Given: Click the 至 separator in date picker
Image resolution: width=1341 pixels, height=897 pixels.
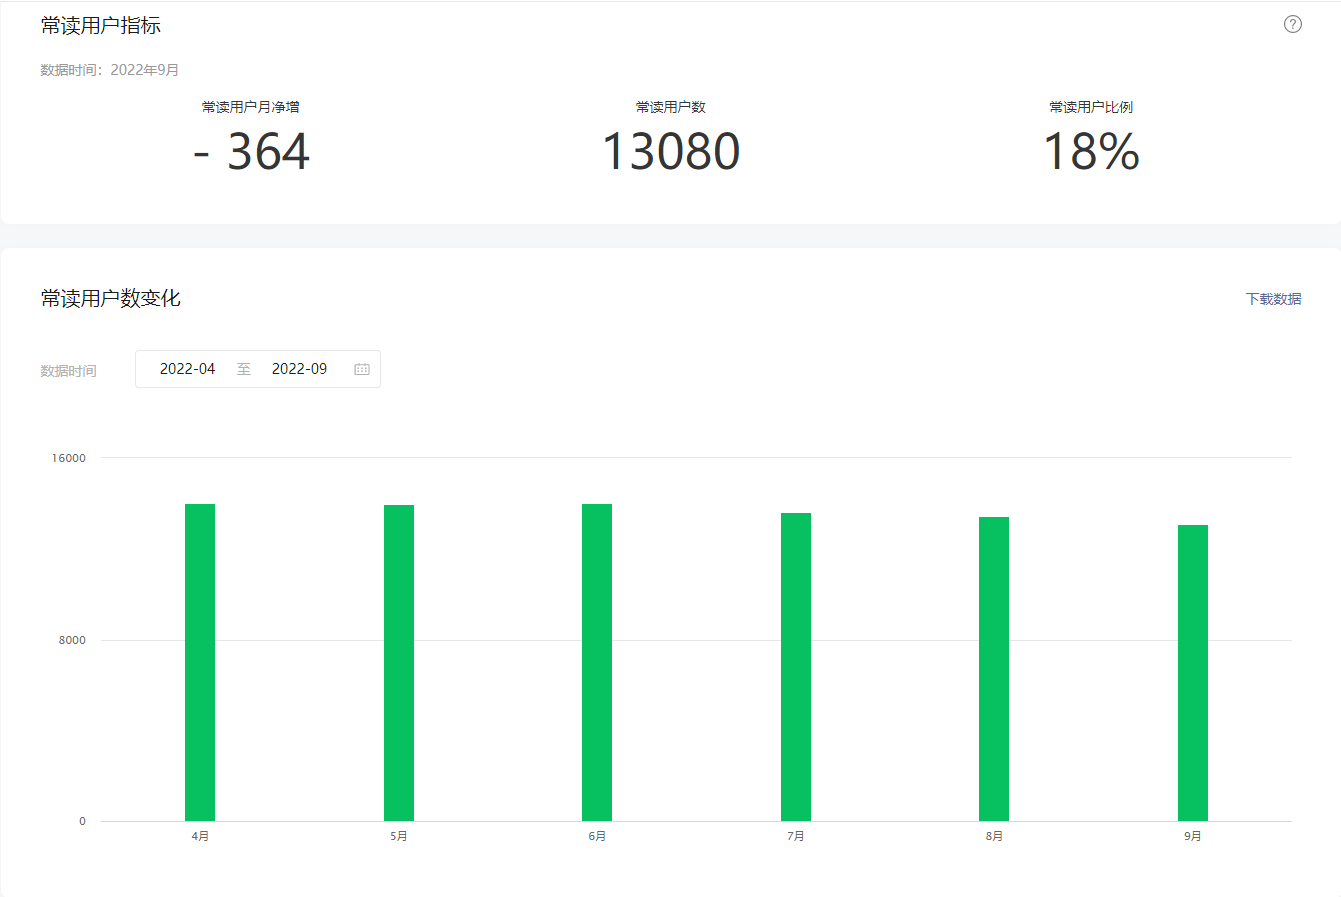Looking at the screenshot, I should coord(244,369).
